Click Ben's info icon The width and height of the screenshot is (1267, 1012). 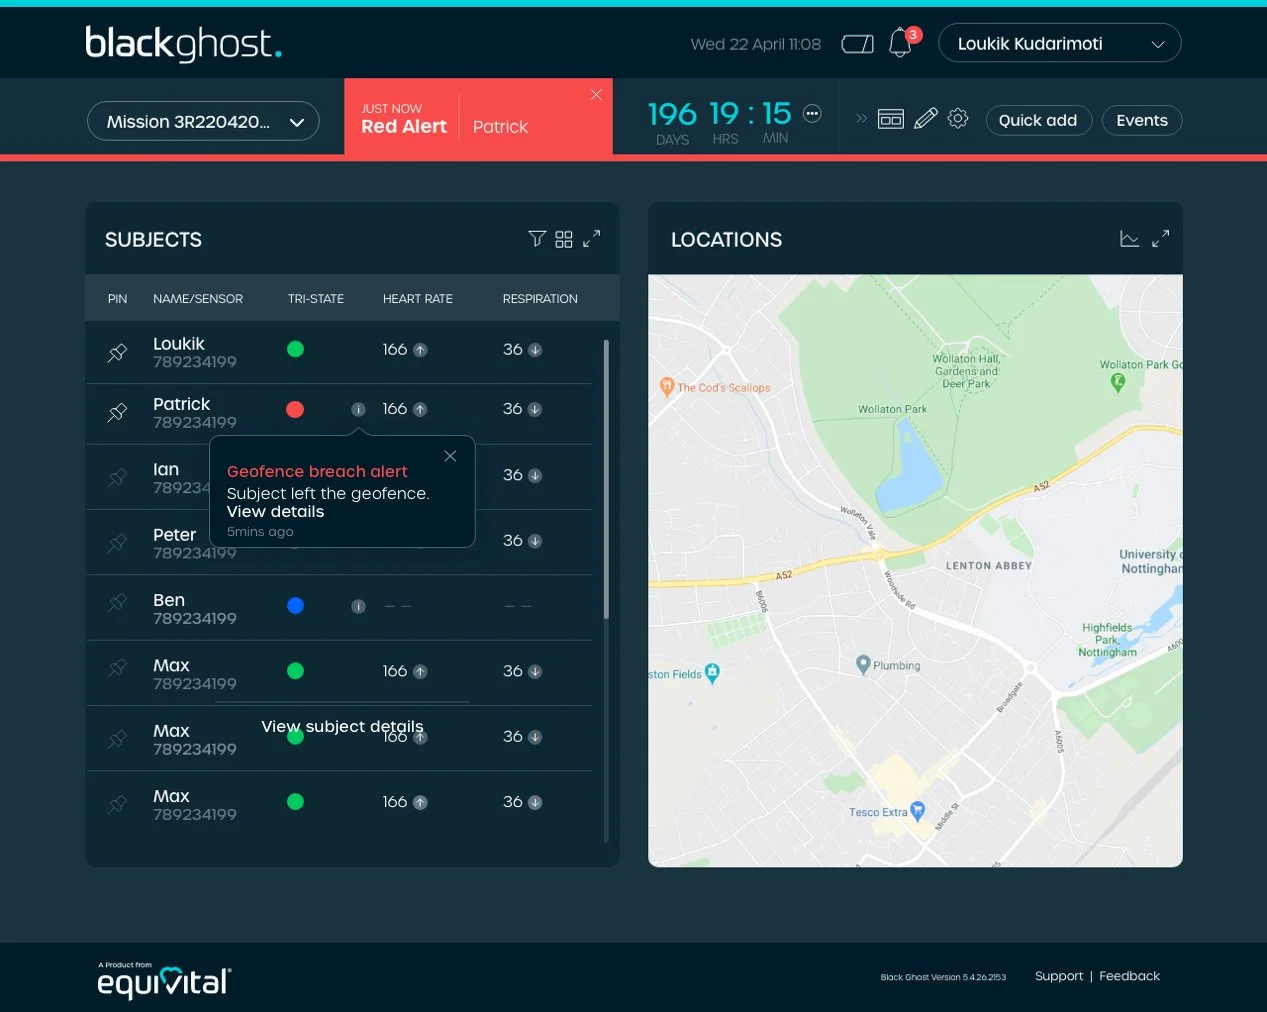tap(358, 606)
